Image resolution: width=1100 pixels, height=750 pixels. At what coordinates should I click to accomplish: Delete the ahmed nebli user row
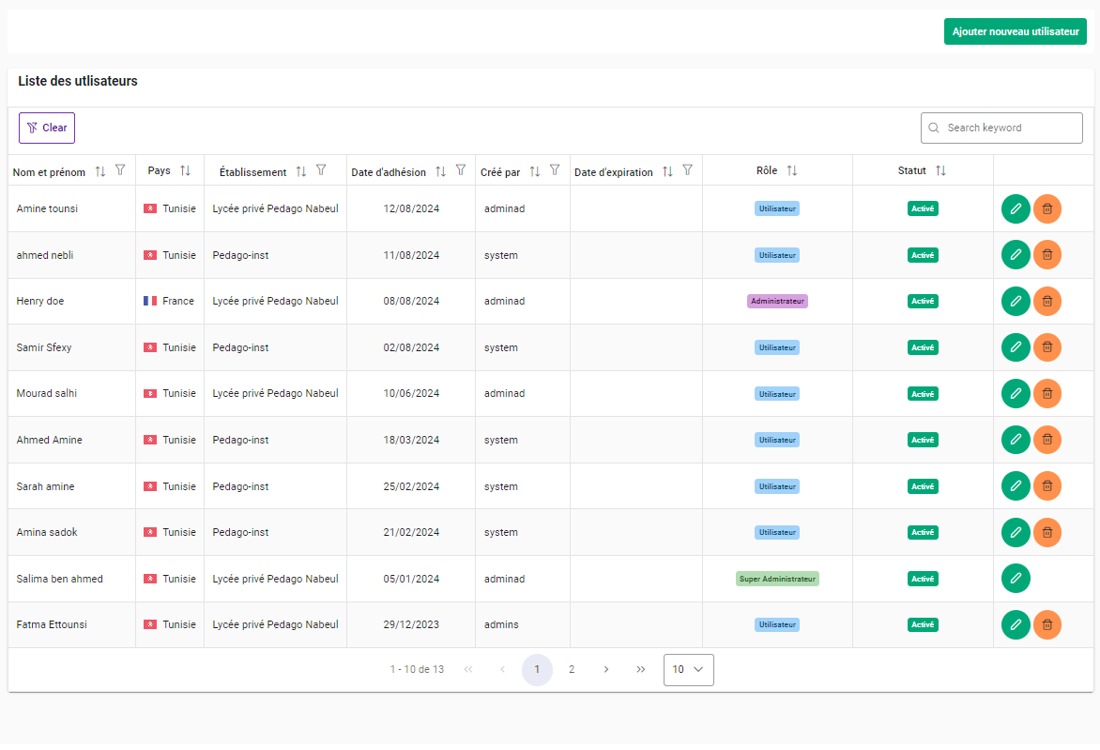[x=1047, y=255]
